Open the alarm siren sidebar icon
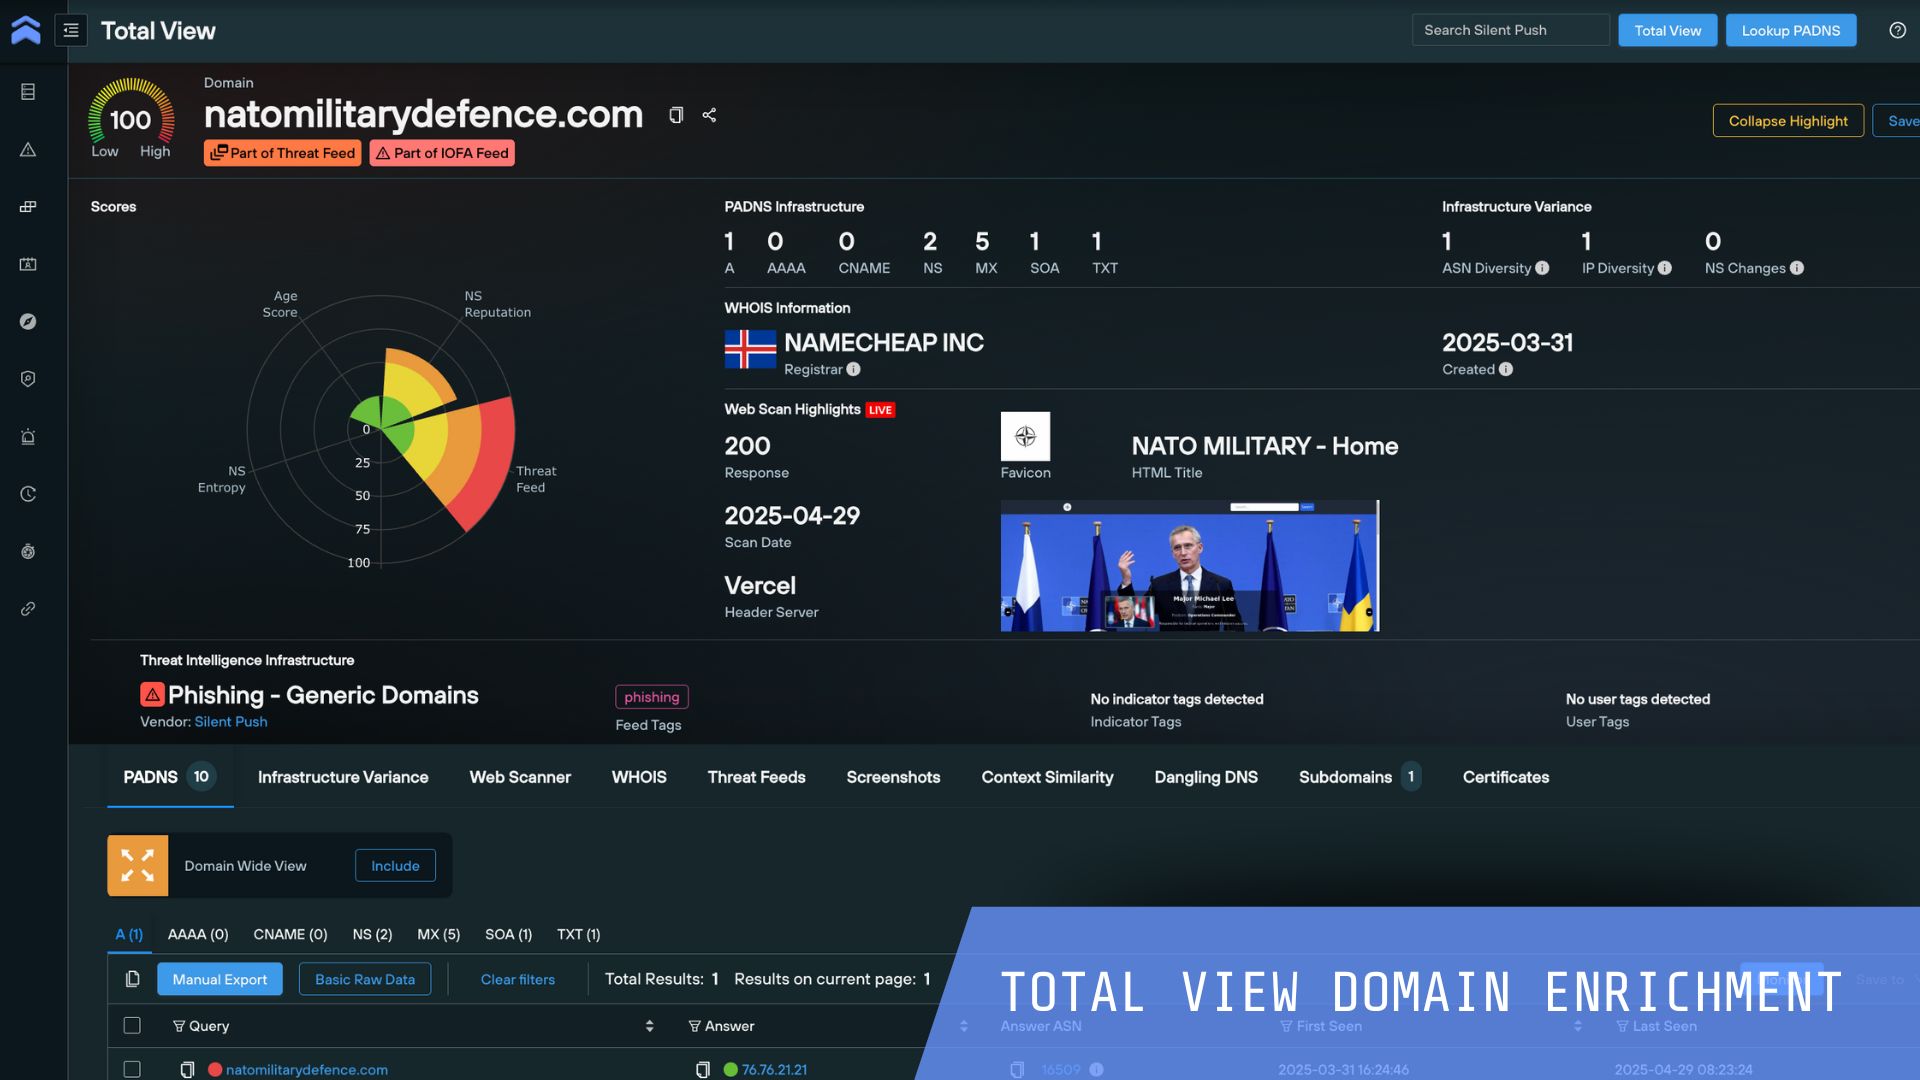Screen dimensions: 1920x1080 [x=28, y=437]
